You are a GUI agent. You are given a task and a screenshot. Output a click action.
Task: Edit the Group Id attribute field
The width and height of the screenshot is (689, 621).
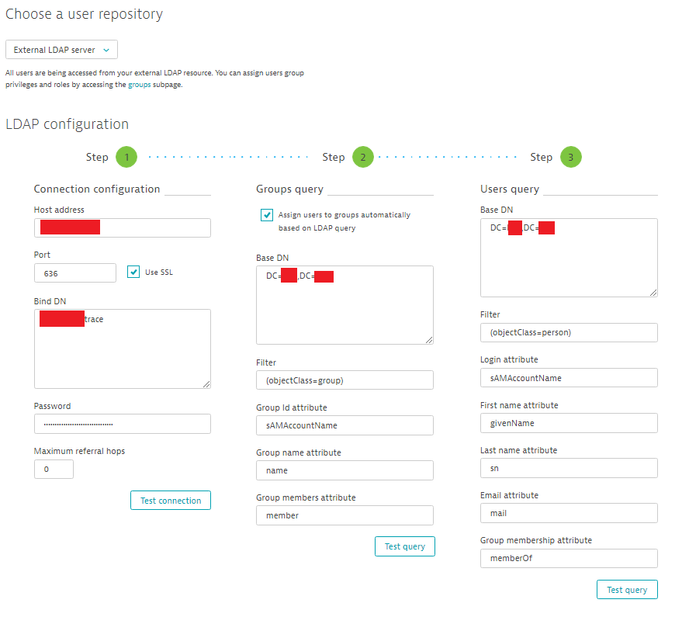click(x=344, y=425)
